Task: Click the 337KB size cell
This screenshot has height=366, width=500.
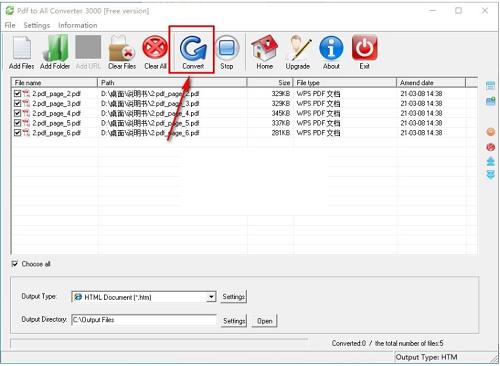Action: (x=281, y=123)
